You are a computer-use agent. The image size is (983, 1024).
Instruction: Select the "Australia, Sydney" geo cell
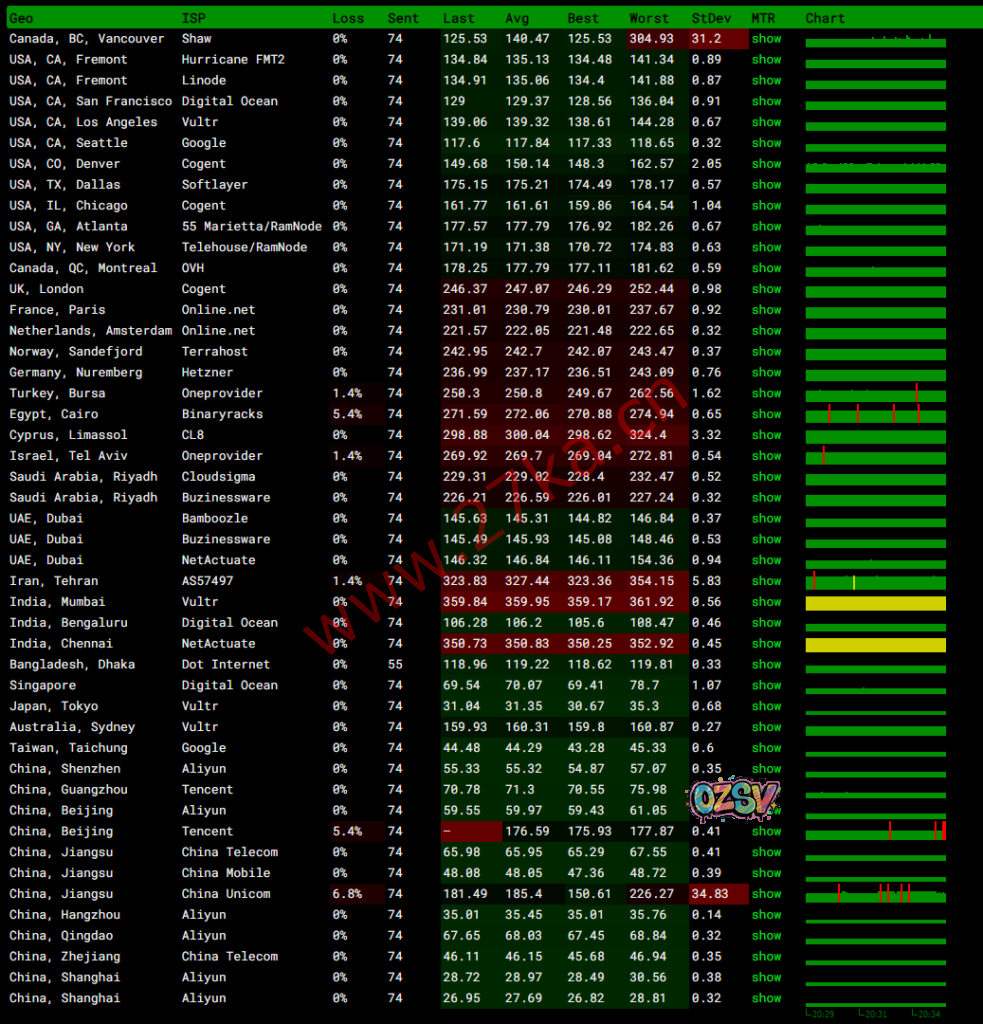72,727
